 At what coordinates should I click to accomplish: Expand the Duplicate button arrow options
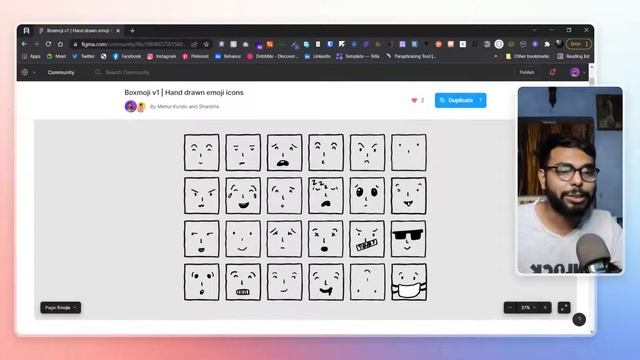(481, 100)
